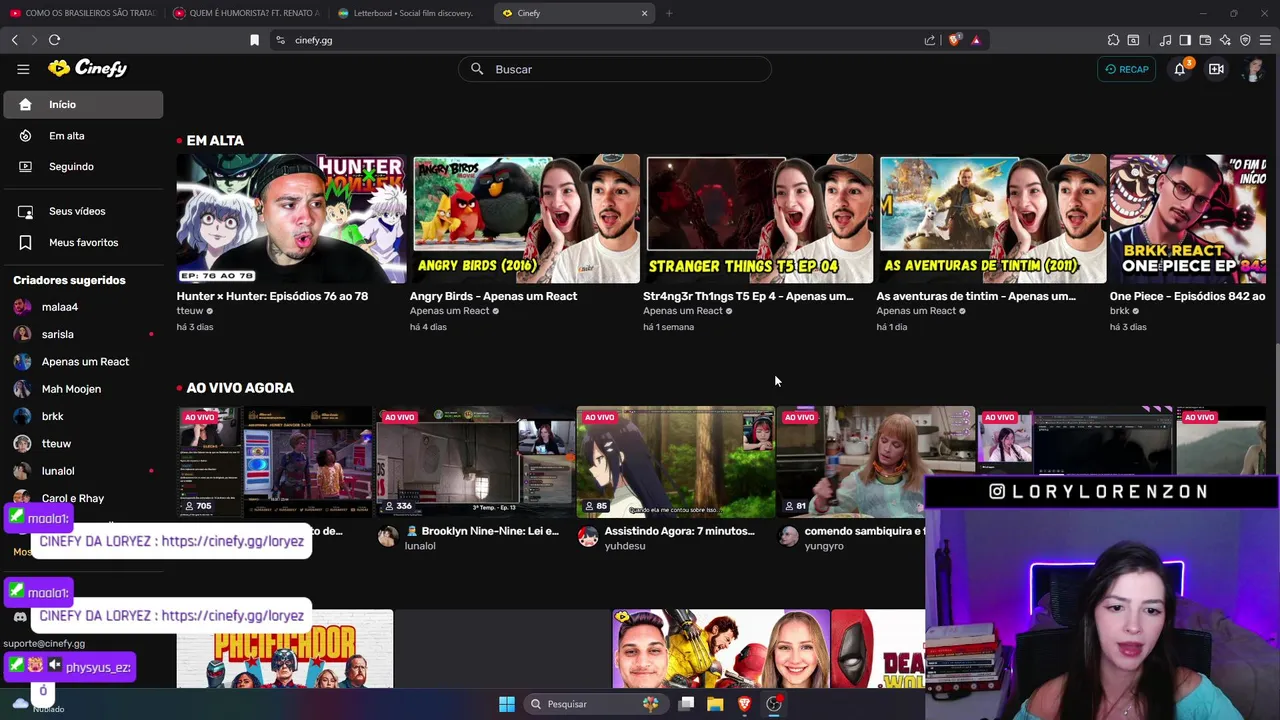Click the Brave Rewards triangle icon
Image resolution: width=1280 pixels, height=720 pixels.
[976, 40]
